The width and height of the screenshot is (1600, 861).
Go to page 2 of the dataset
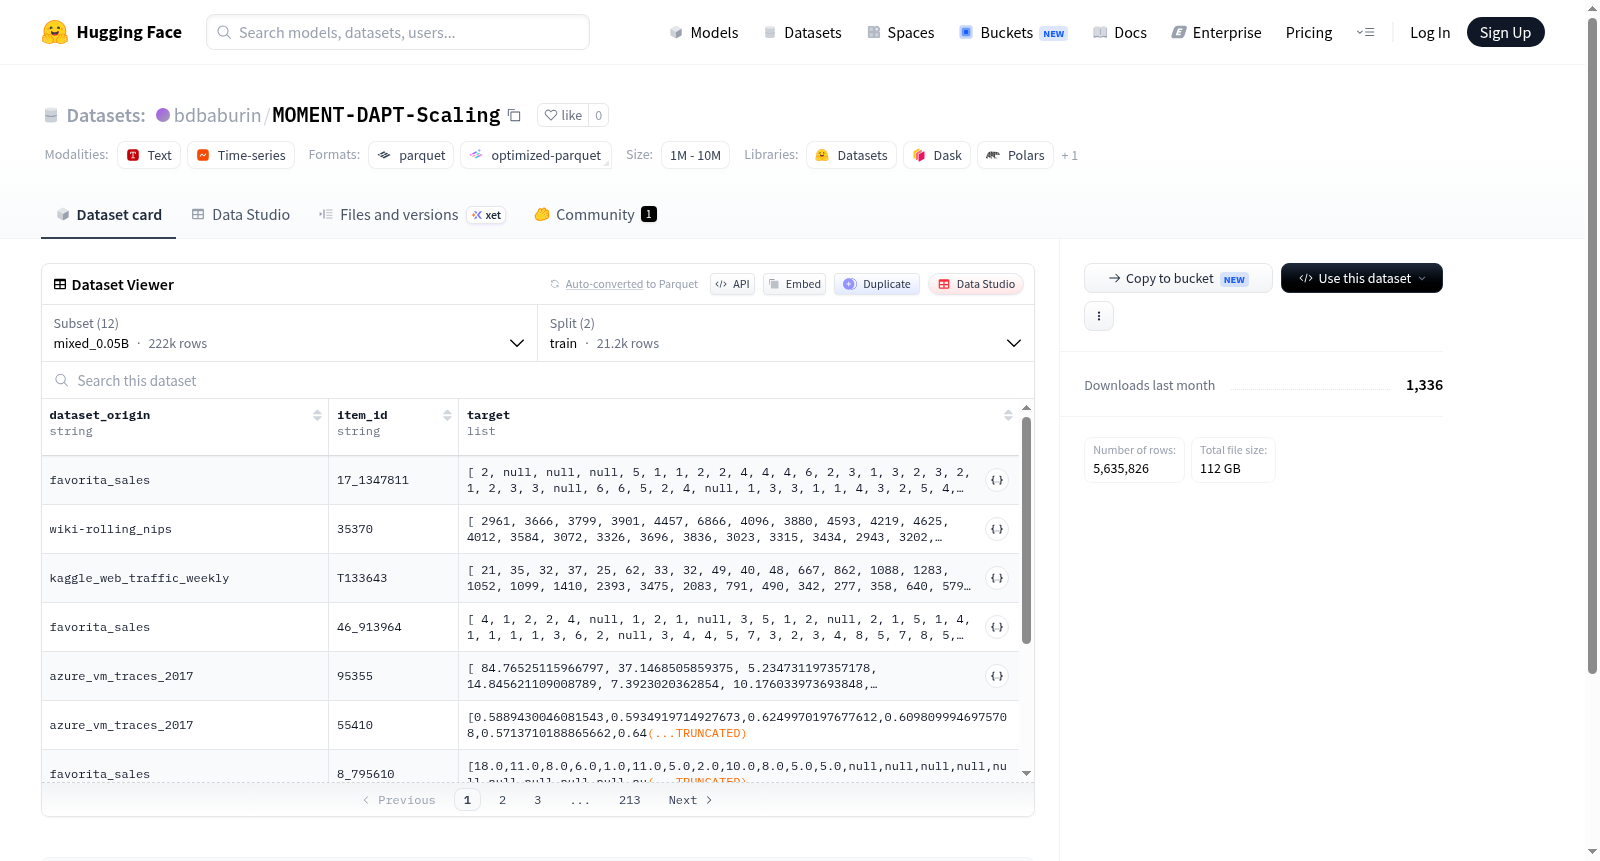(x=502, y=800)
